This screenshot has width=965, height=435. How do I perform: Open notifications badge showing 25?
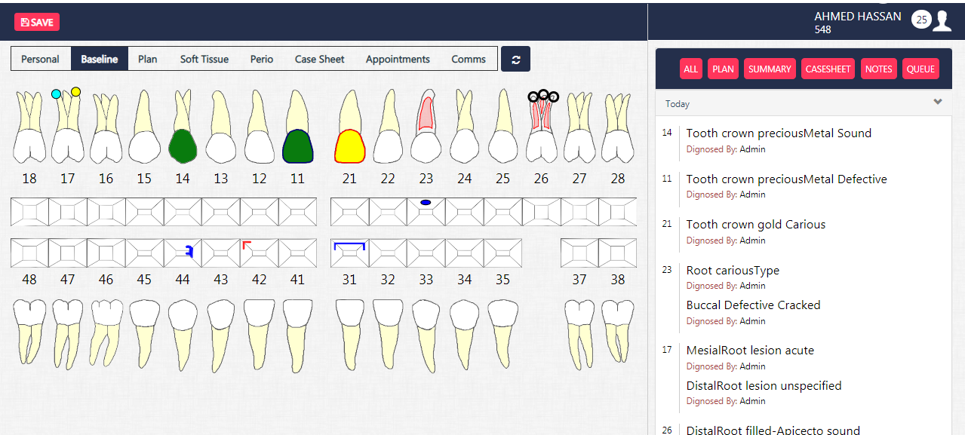pos(921,20)
